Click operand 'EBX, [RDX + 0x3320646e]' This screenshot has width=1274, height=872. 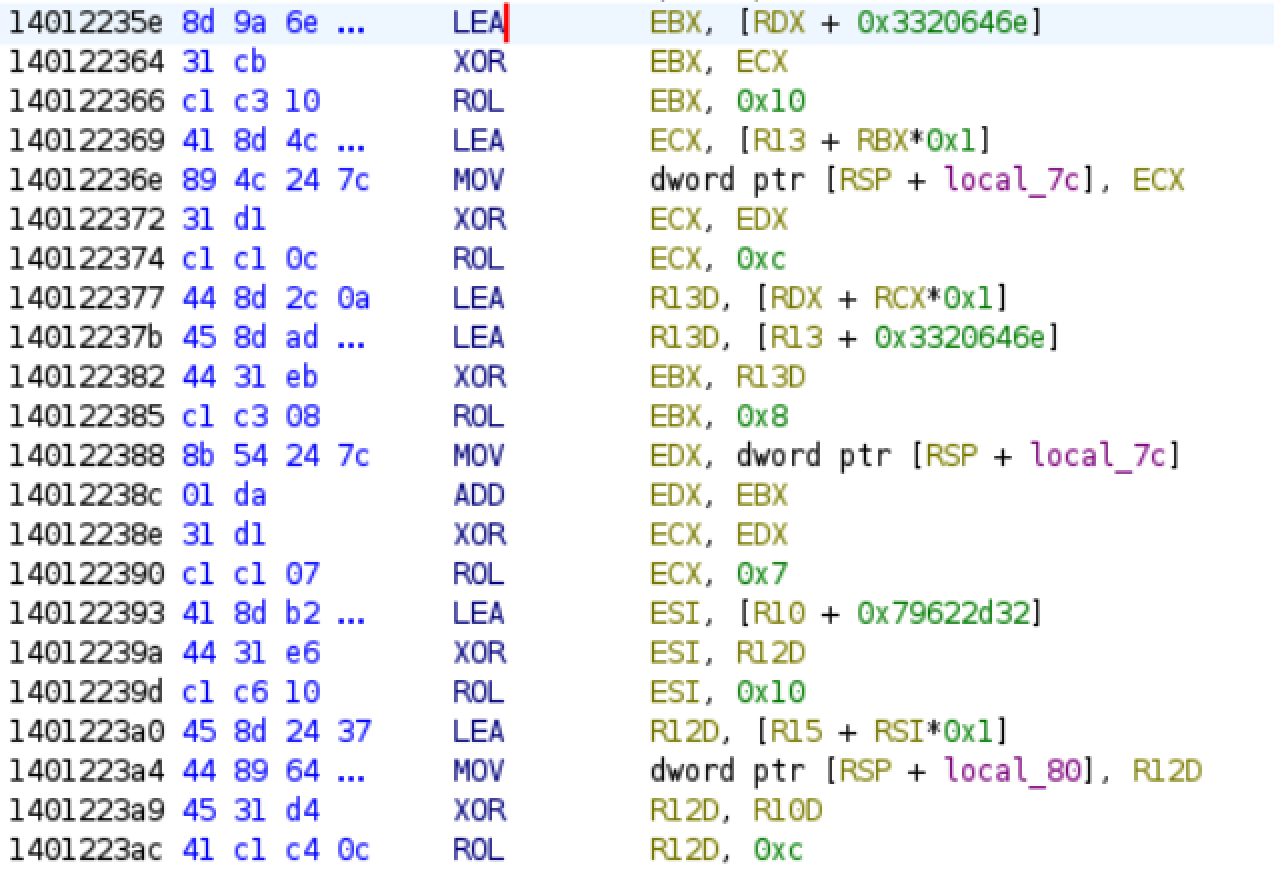846,23
